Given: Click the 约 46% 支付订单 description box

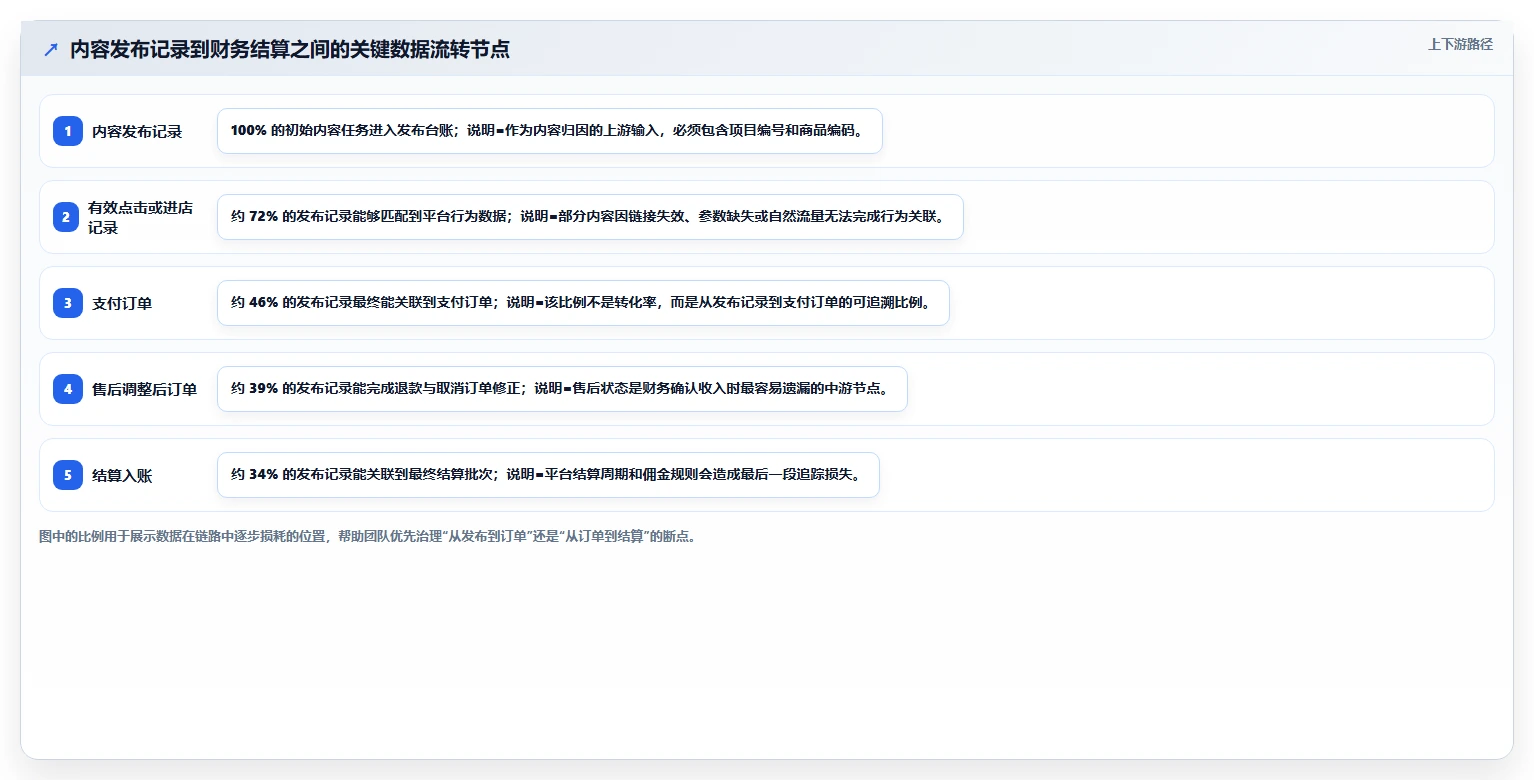Looking at the screenshot, I should [583, 303].
